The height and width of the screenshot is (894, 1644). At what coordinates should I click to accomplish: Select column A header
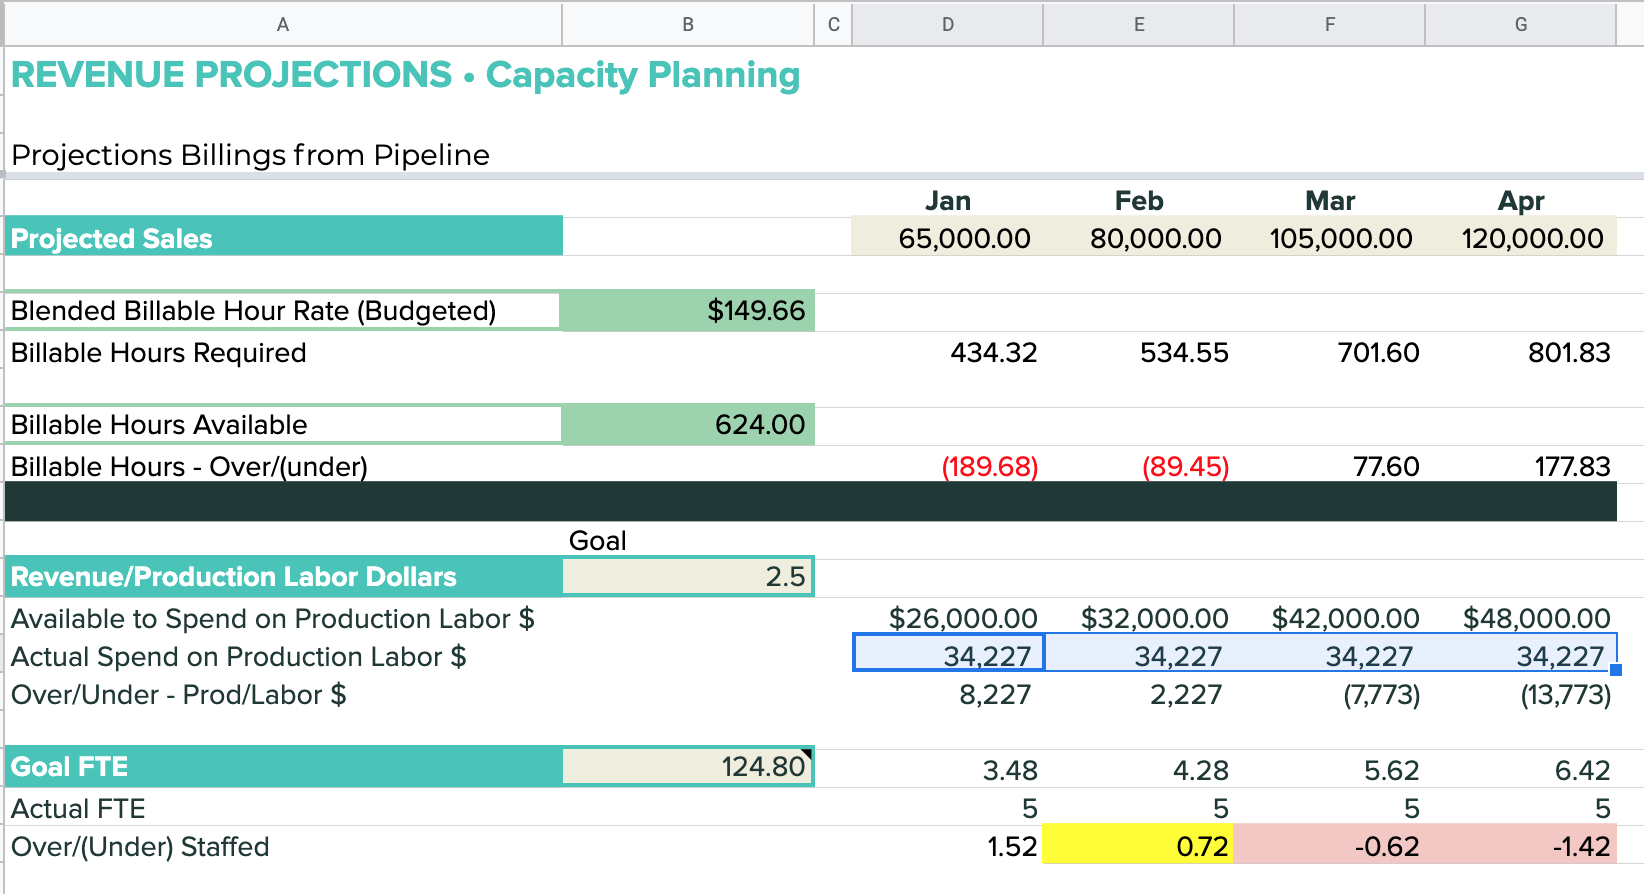coord(283,24)
